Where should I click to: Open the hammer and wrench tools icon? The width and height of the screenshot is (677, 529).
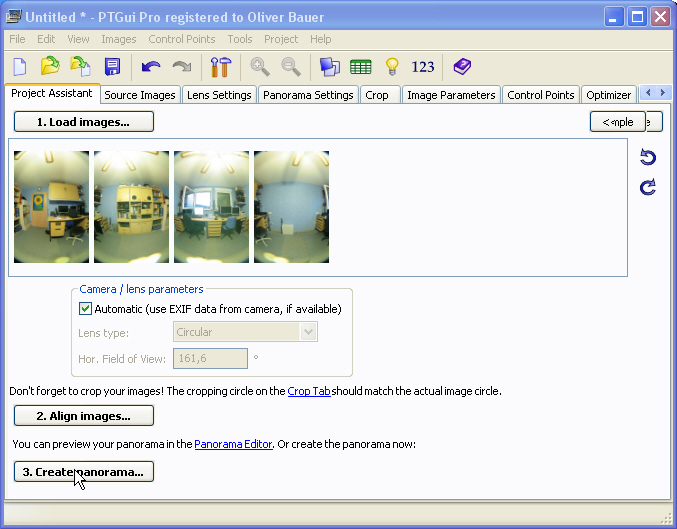220,67
